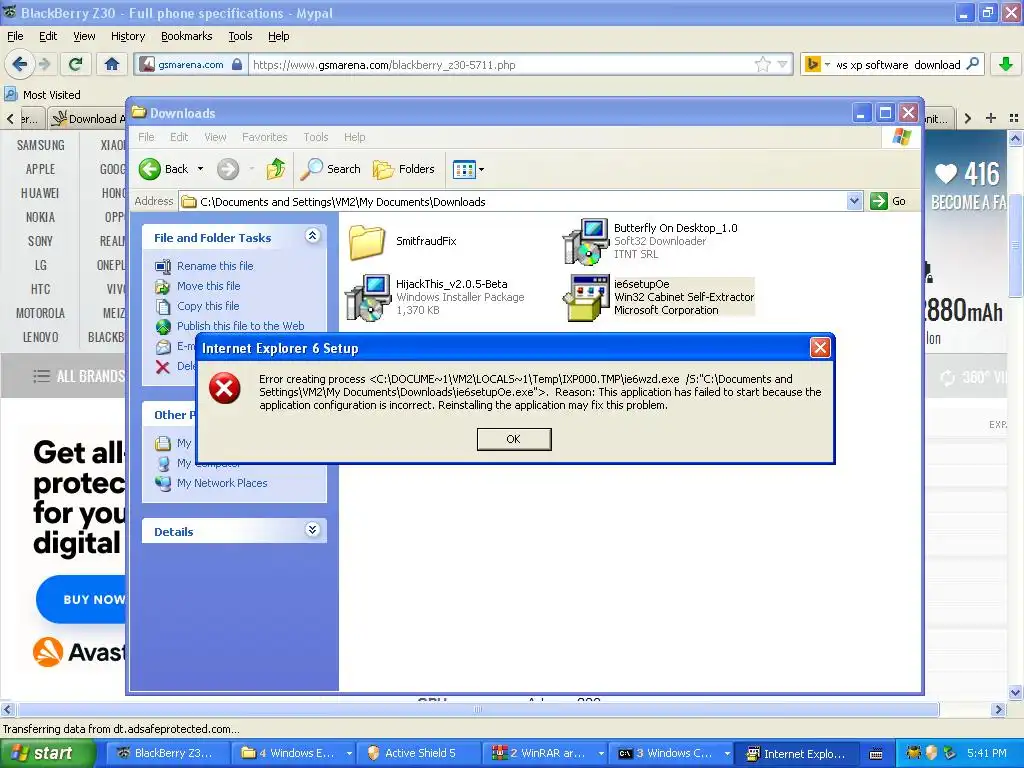Click SAMSUNG brand link on gsmarena page

40,145
